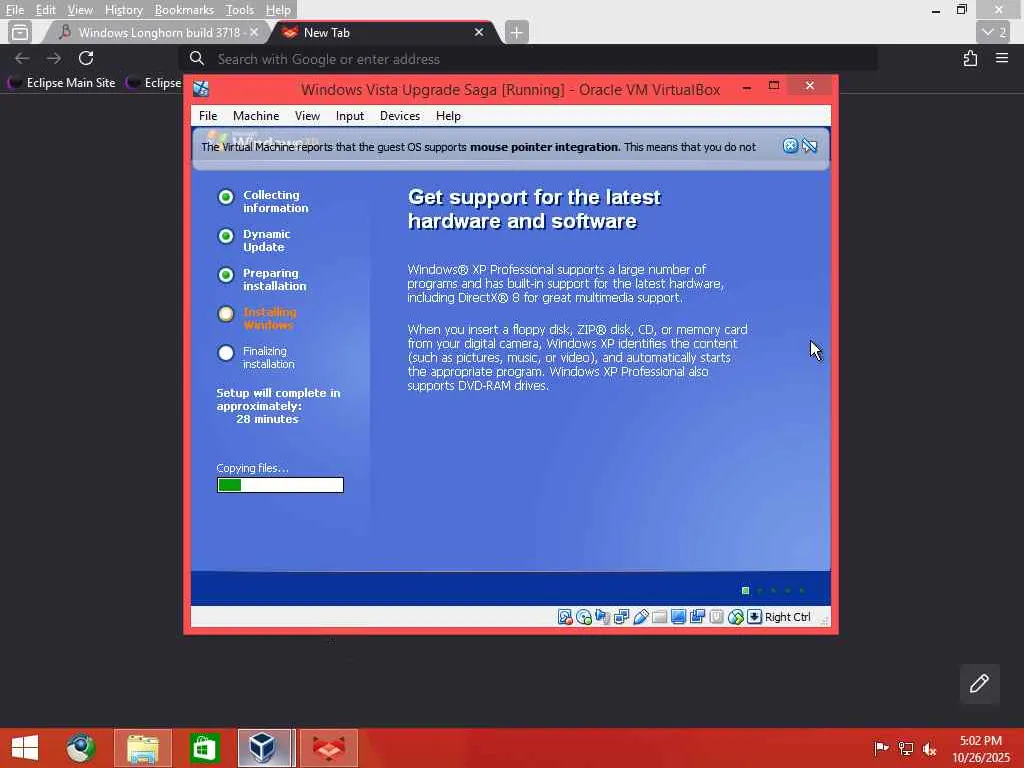Close the Windows Longhorn build tab

(253, 32)
